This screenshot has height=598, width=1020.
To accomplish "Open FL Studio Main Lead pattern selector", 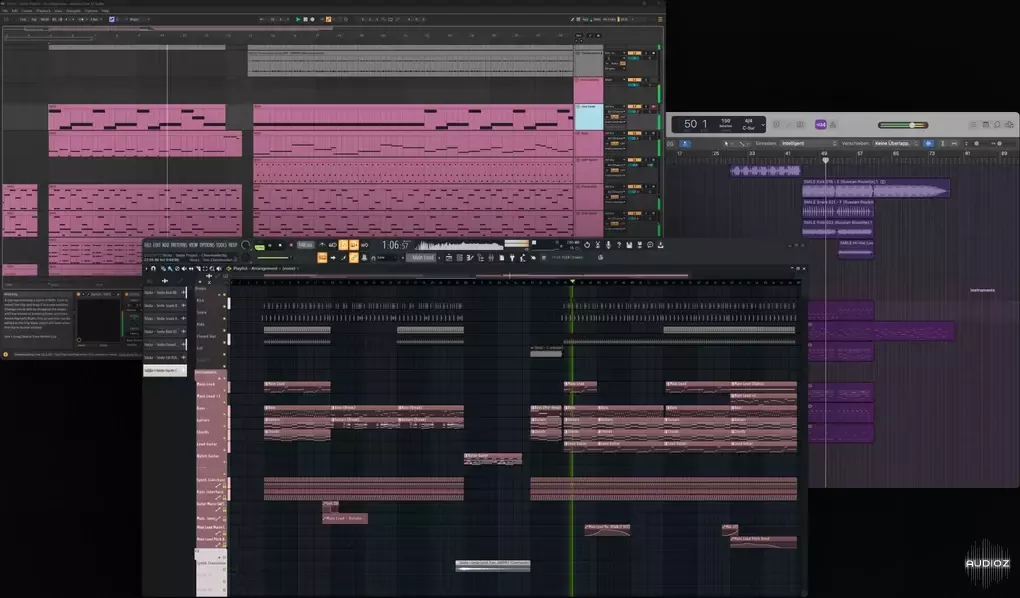I will [x=423, y=258].
